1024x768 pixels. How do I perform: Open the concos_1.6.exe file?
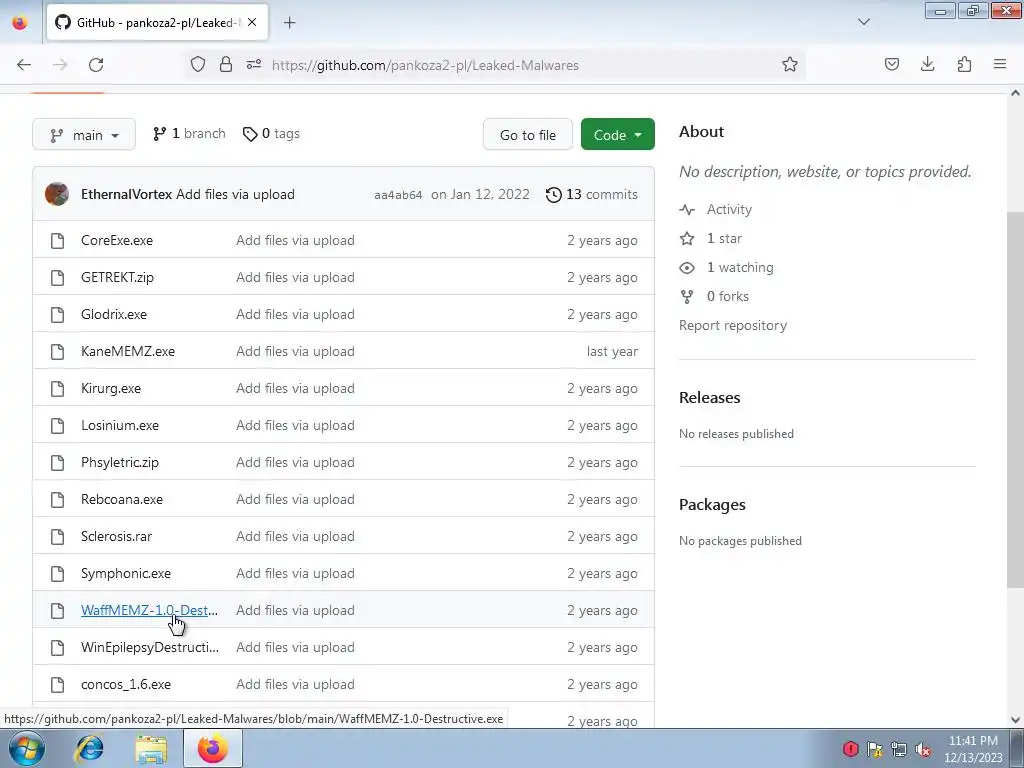click(126, 684)
